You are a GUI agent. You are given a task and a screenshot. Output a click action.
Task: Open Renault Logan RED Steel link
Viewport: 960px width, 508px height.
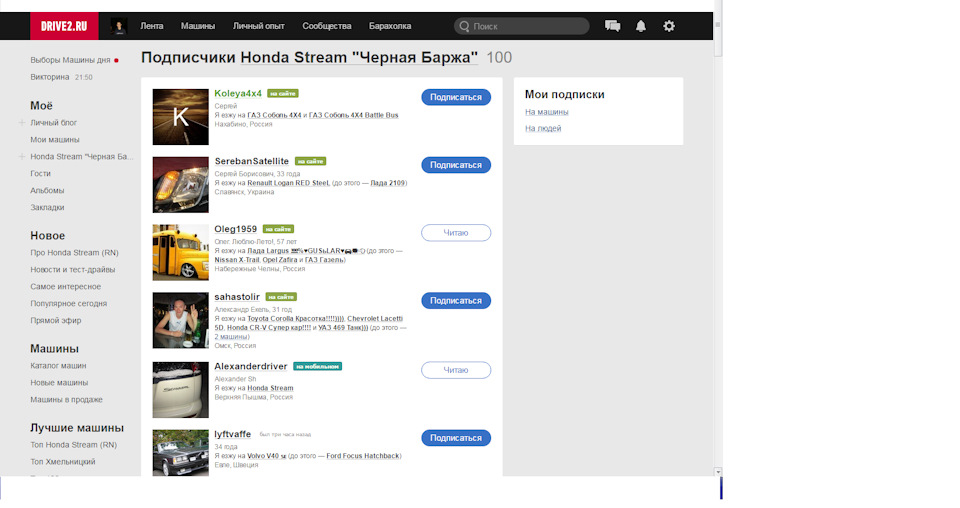pyautogui.click(x=288, y=183)
